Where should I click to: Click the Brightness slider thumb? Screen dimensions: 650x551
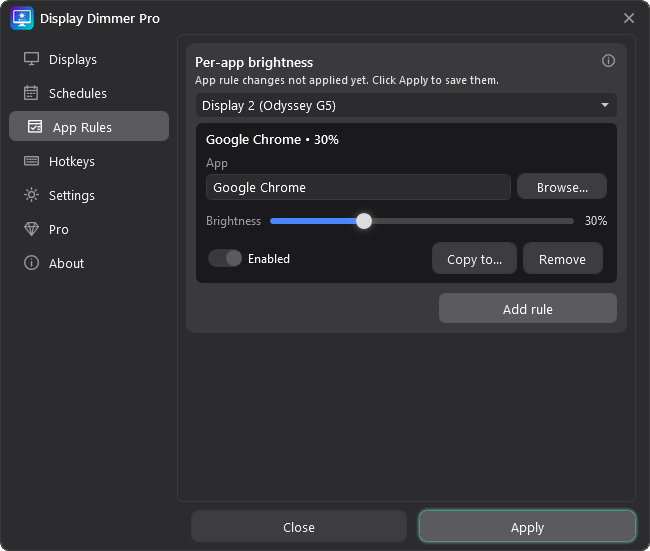tap(364, 221)
